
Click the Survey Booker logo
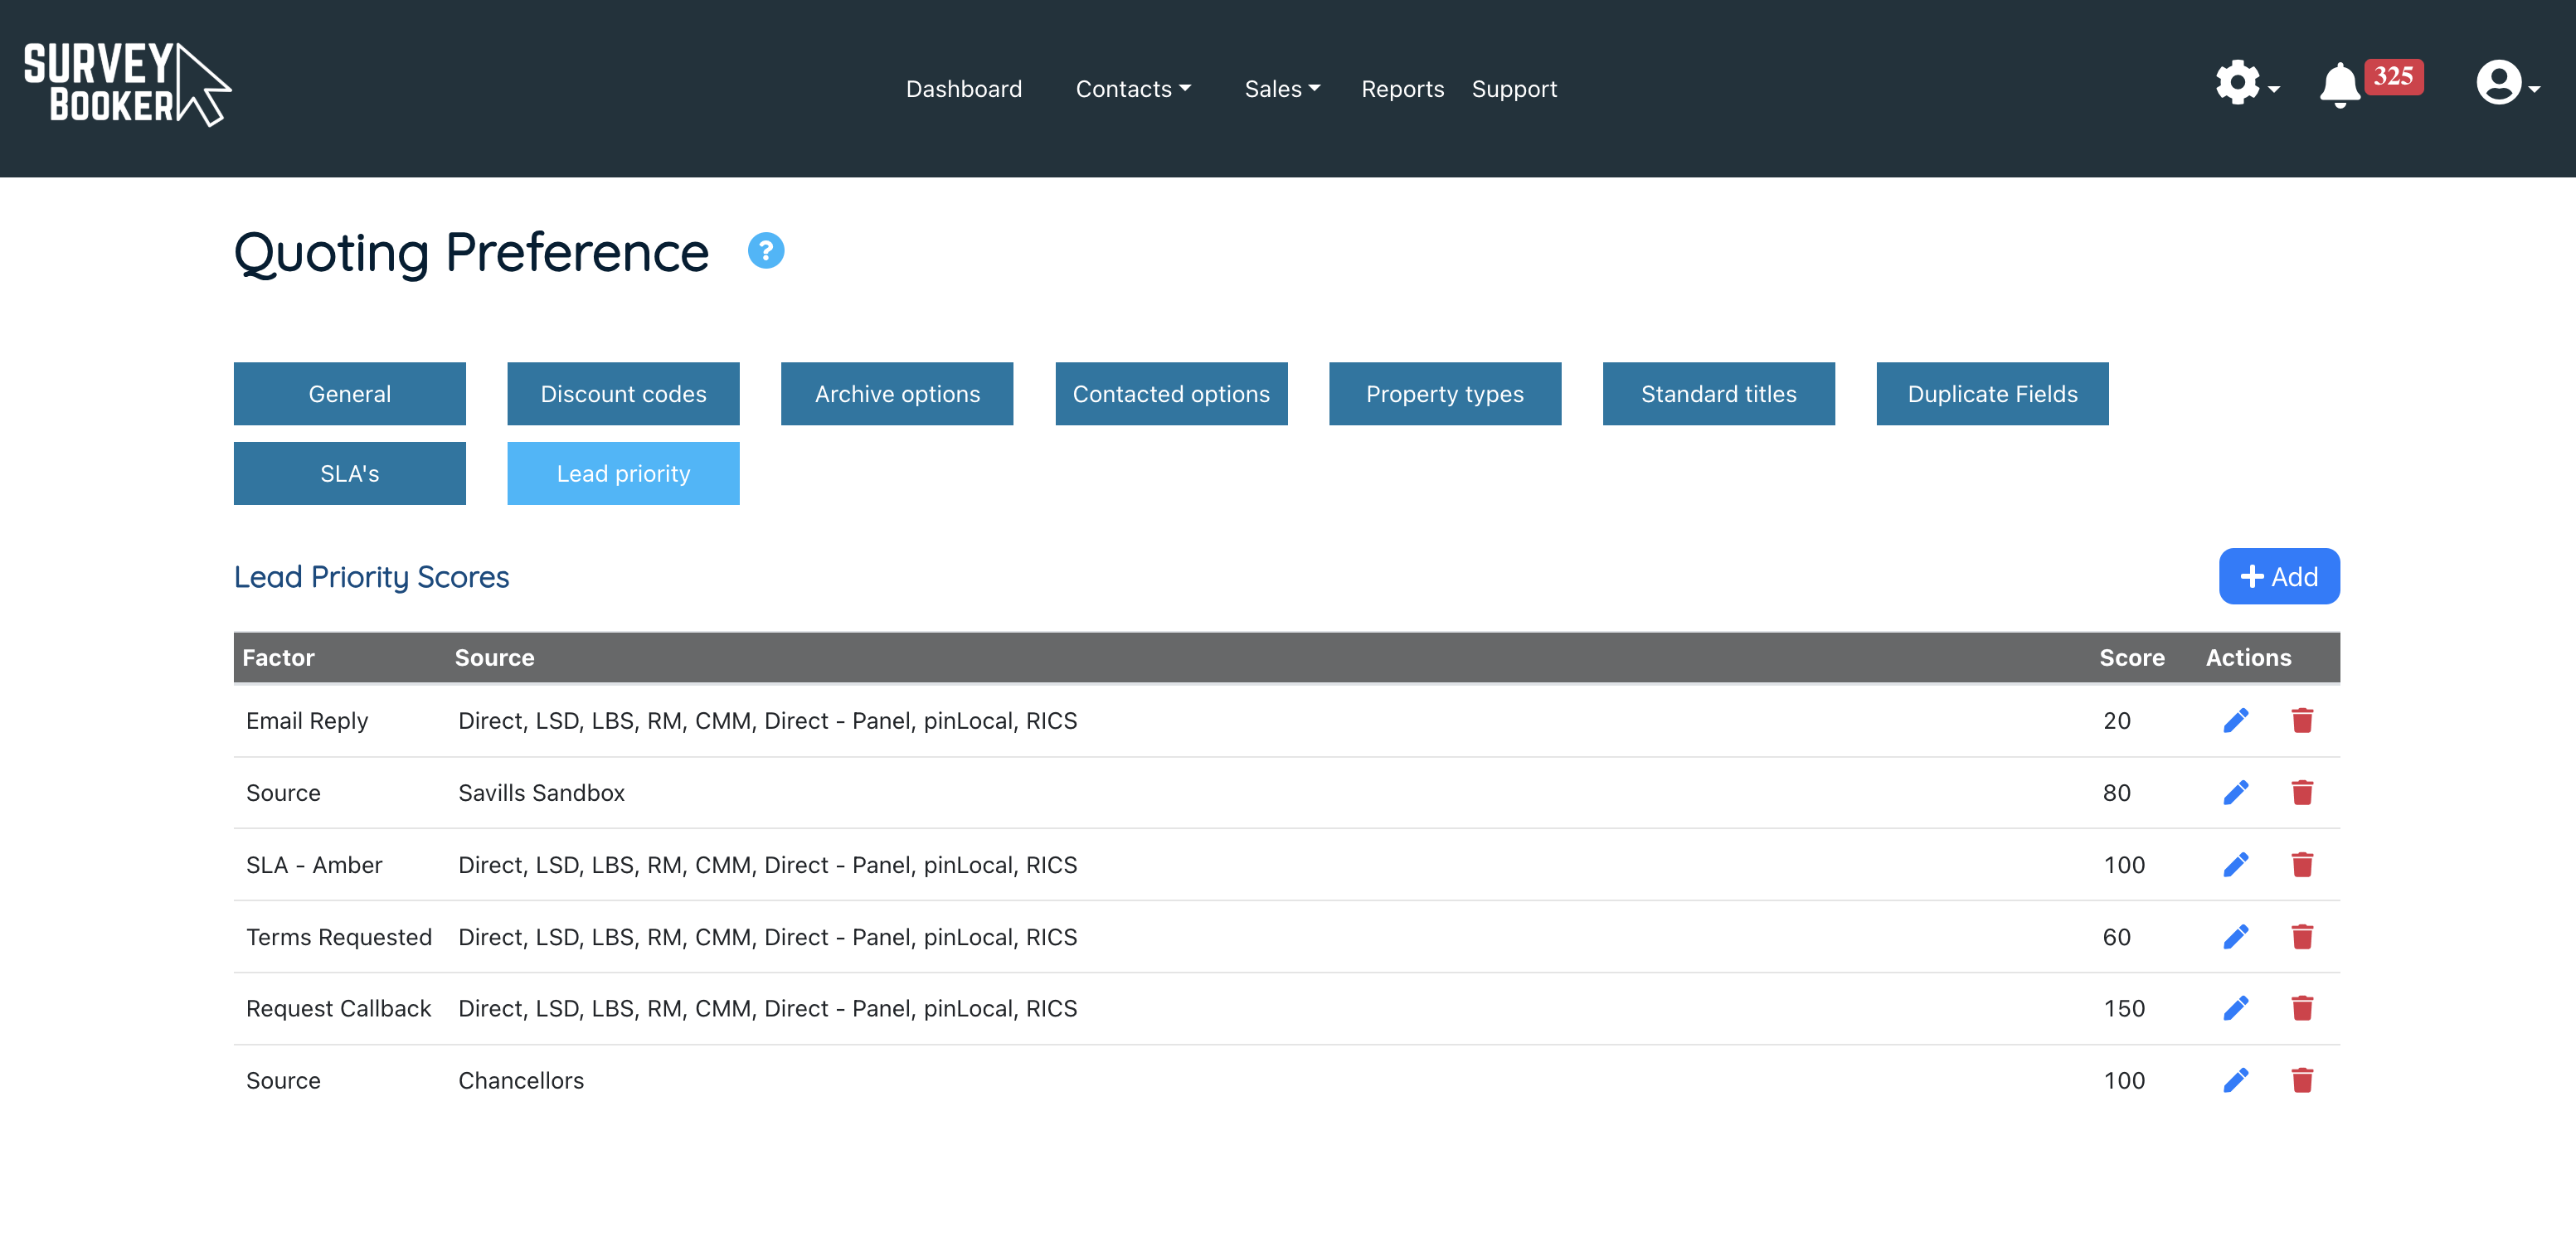point(127,85)
